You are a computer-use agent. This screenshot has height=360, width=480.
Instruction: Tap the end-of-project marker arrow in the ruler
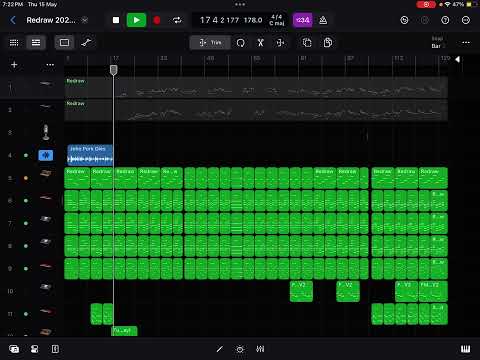pyautogui.click(x=458, y=59)
